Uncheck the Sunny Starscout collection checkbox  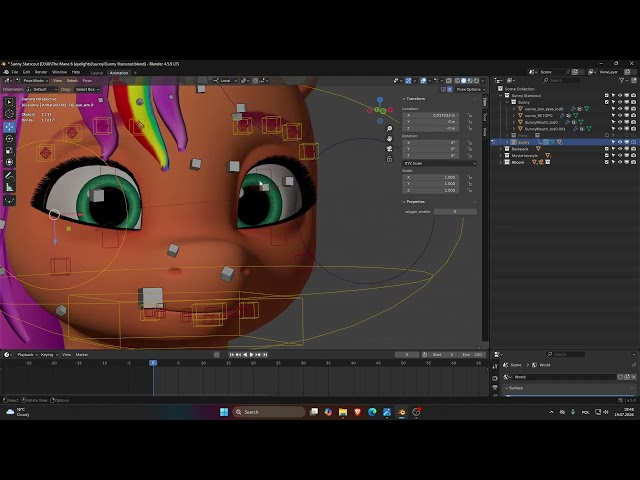tap(607, 96)
